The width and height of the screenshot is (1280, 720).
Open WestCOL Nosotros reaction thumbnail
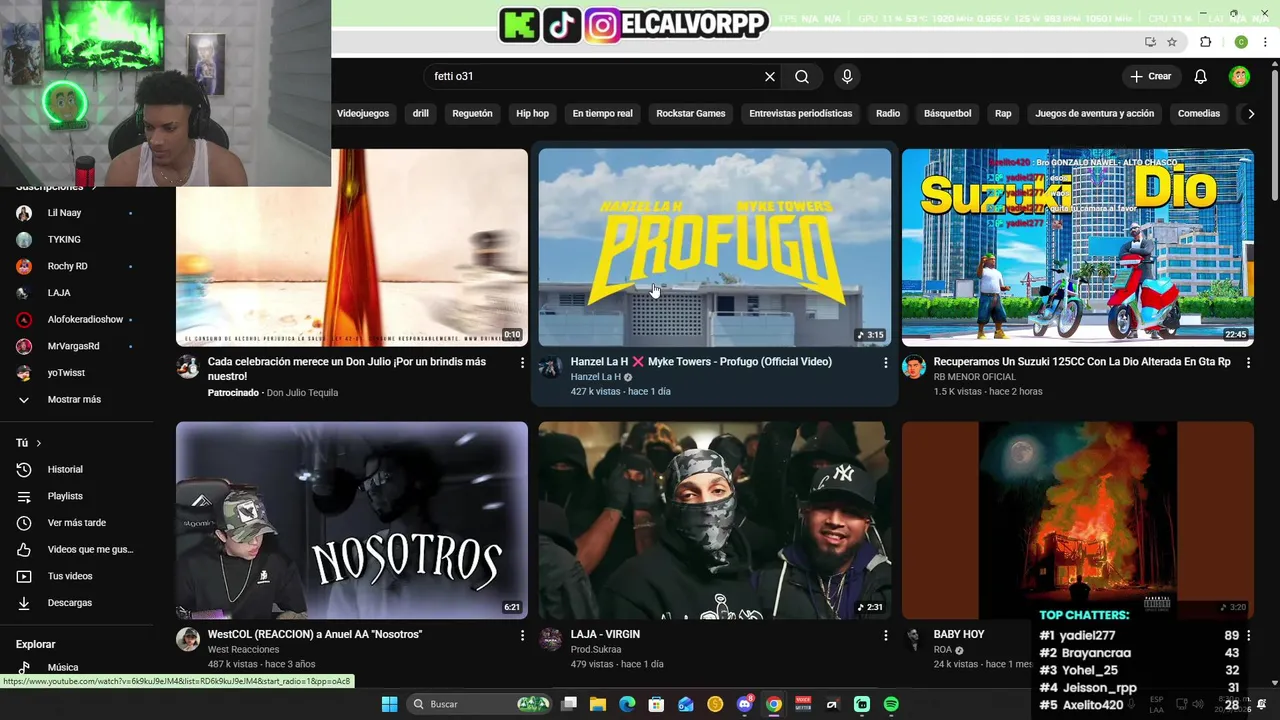[352, 520]
